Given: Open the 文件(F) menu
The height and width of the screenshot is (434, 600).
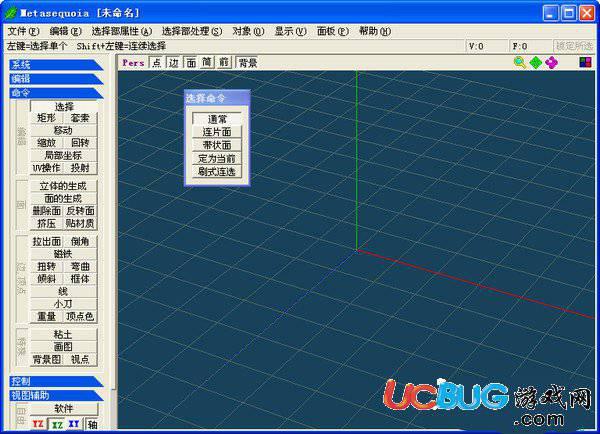Looking at the screenshot, I should (x=23, y=31).
